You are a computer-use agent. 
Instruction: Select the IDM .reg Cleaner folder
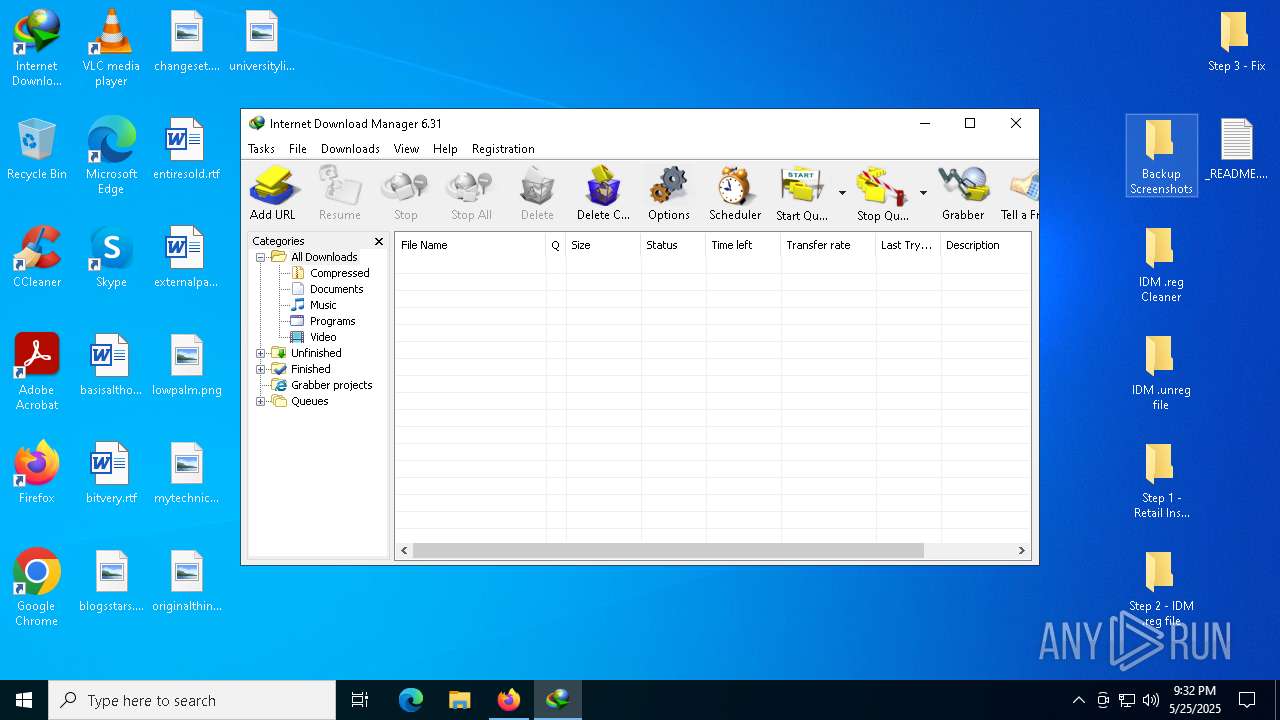(x=1160, y=264)
